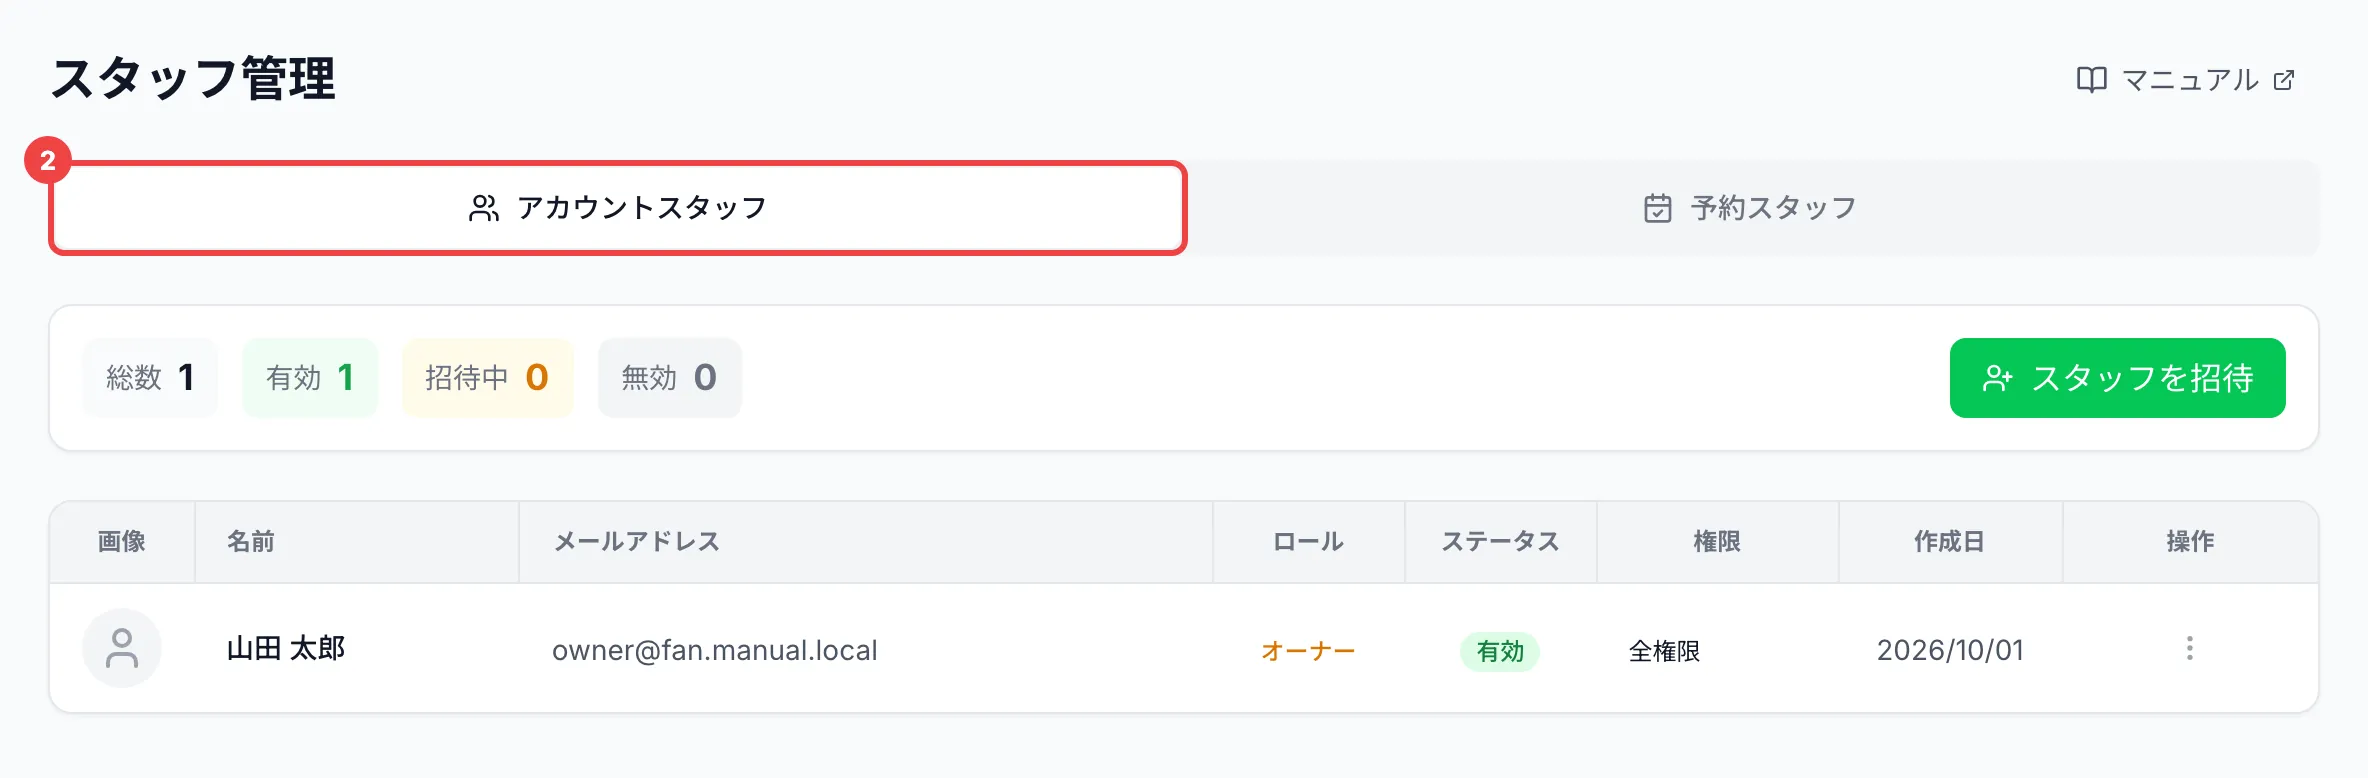This screenshot has height=778, width=2368.
Task: Open the three-dot menu for 山田 太郎
Action: [x=2190, y=649]
